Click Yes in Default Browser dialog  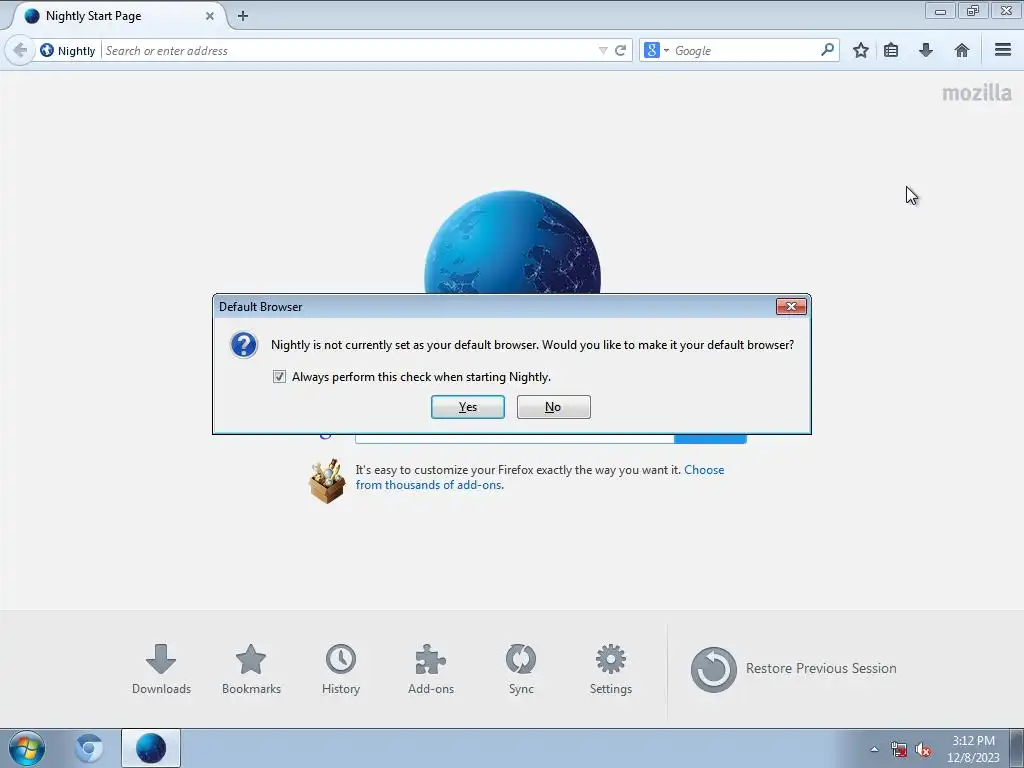pyautogui.click(x=468, y=407)
